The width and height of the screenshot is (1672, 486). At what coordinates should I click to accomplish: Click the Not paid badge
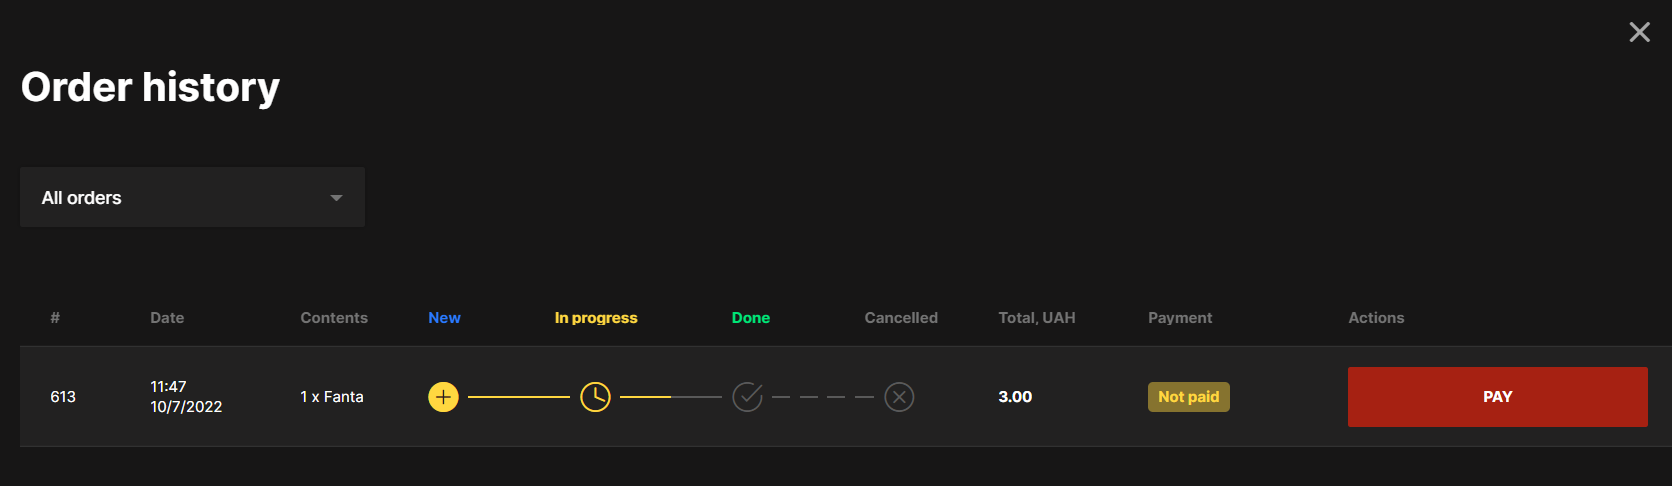tap(1188, 397)
